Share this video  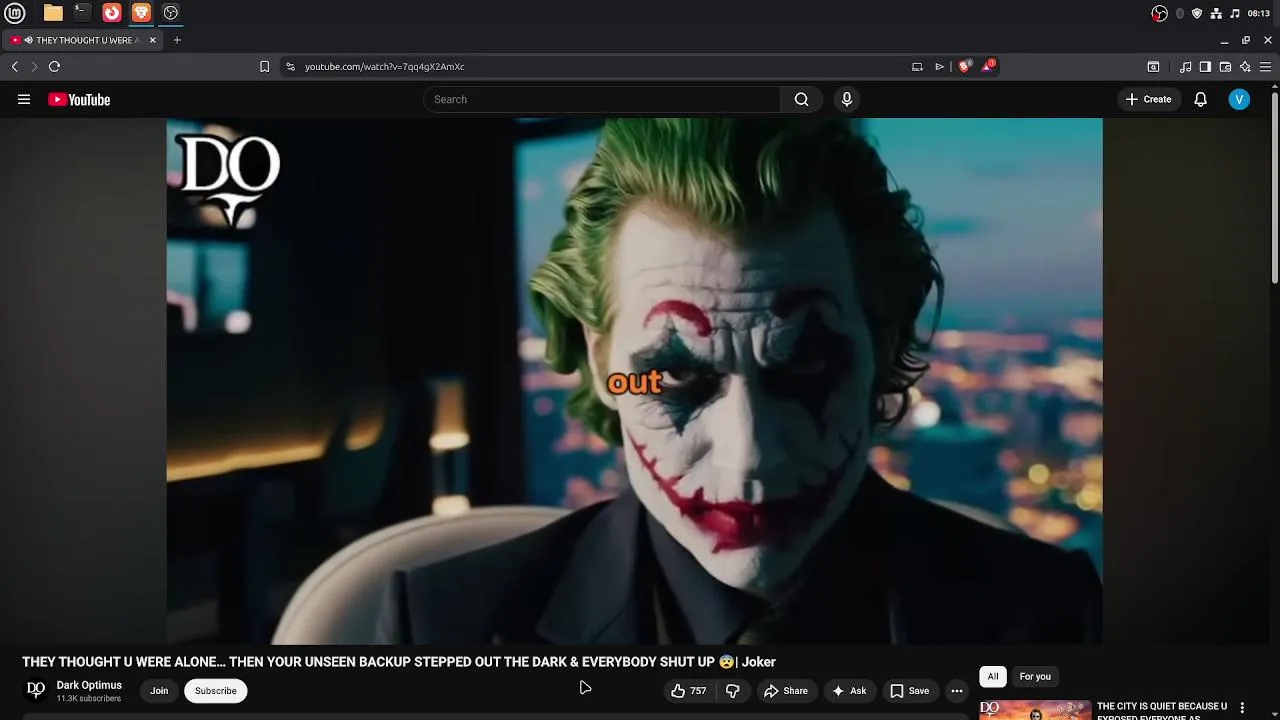(x=785, y=691)
